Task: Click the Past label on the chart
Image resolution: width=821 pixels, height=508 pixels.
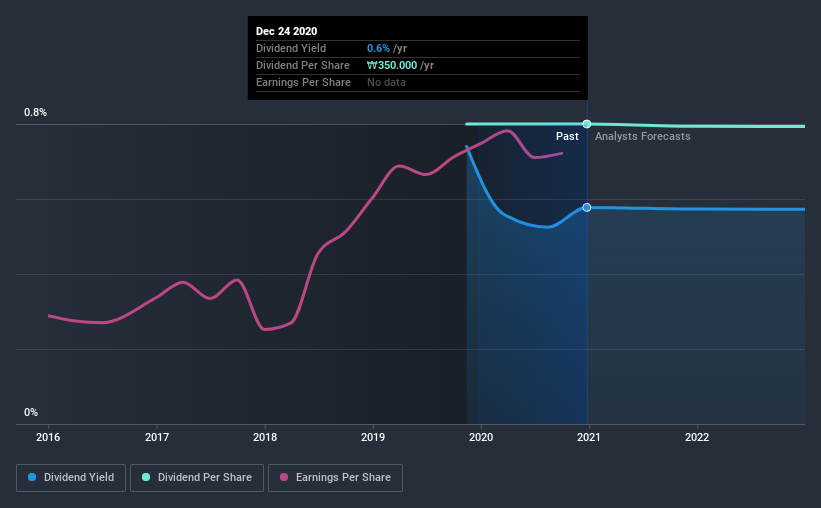Action: tap(567, 136)
